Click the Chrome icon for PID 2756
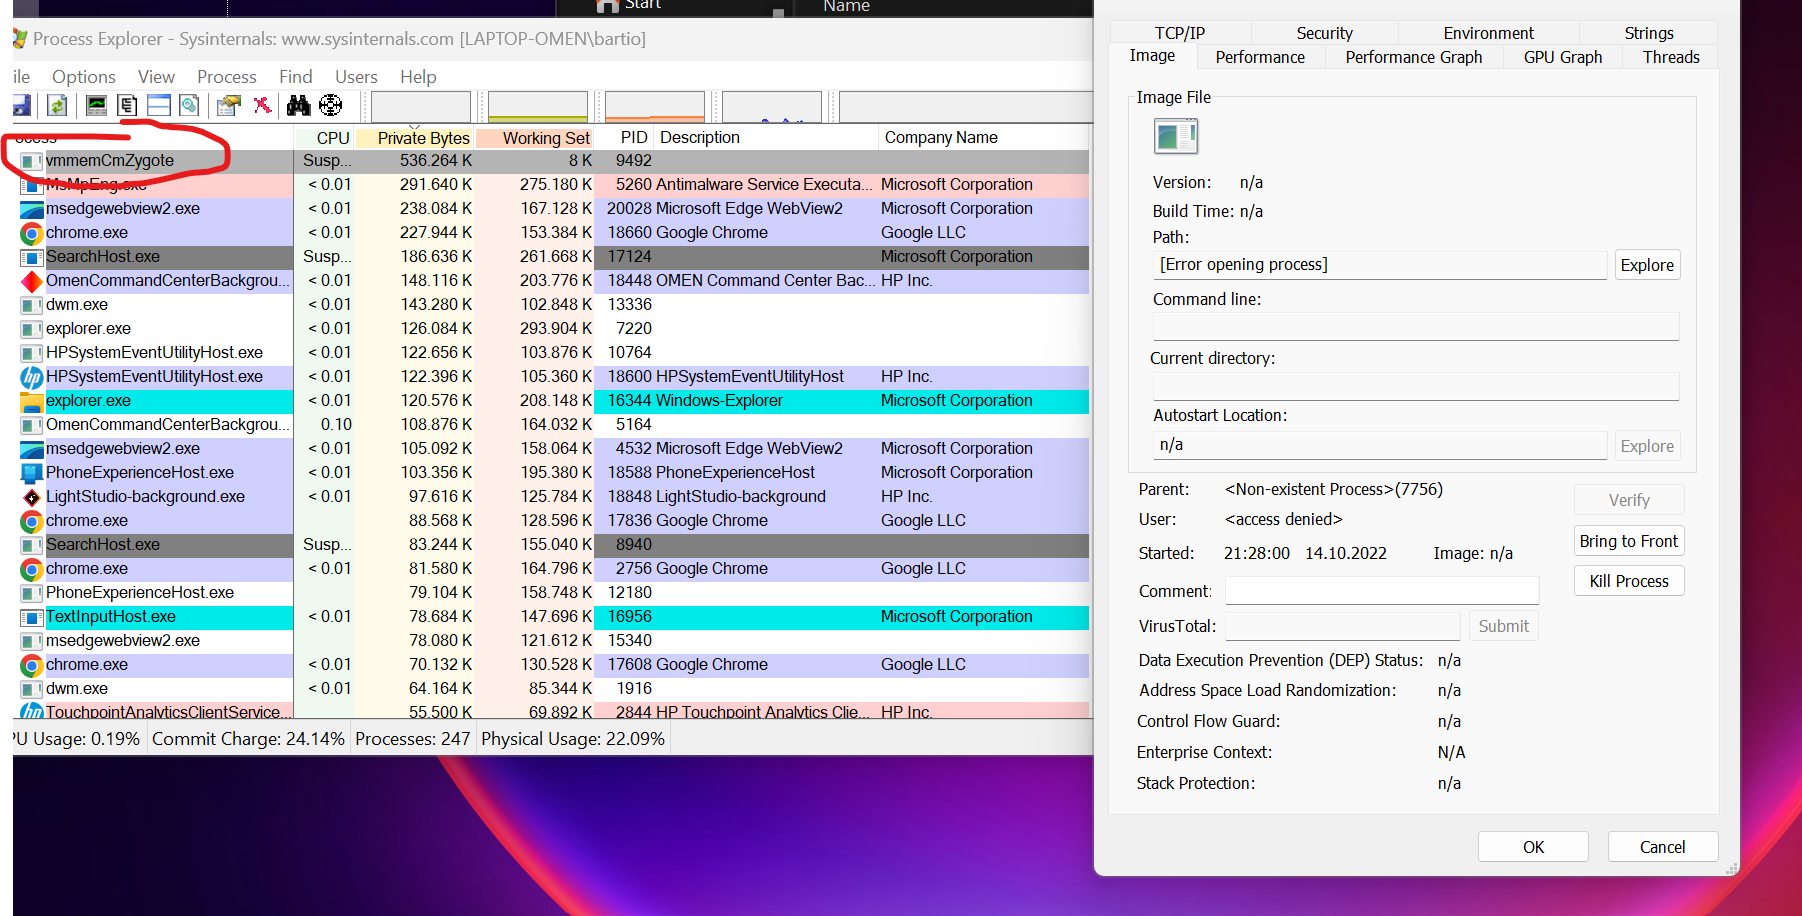This screenshot has height=916, width=1802. tap(32, 569)
